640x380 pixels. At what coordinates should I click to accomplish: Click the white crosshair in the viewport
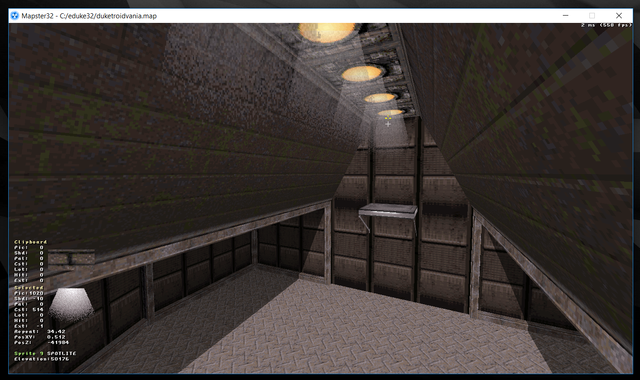(x=388, y=124)
